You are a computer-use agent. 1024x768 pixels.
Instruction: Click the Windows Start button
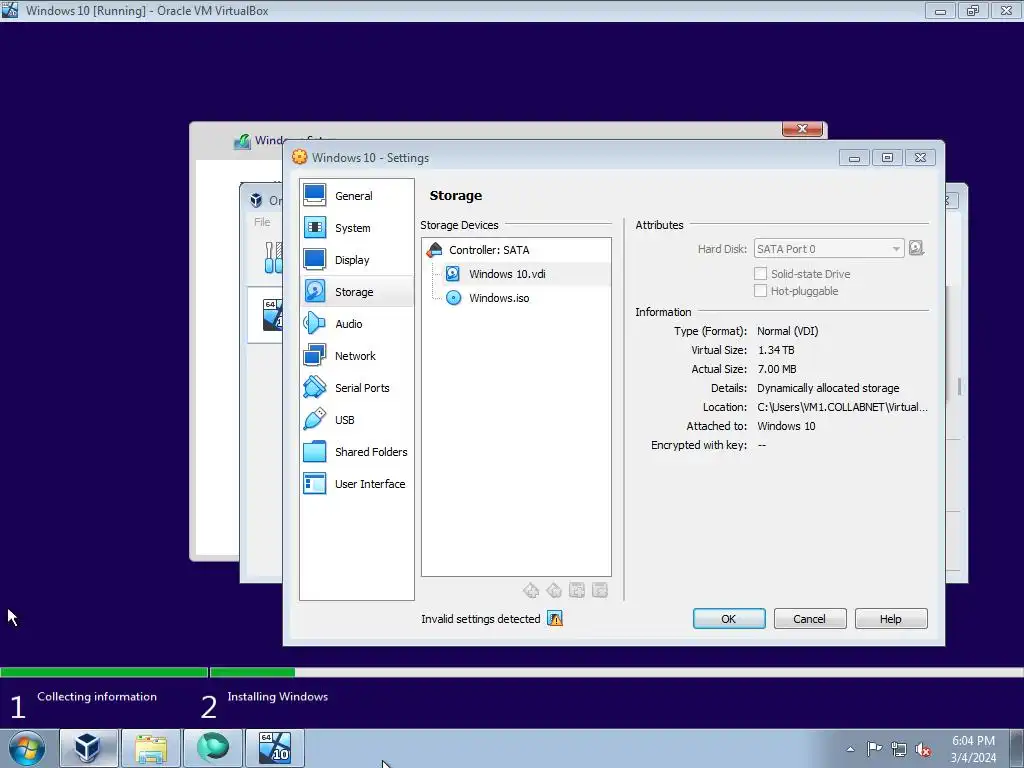point(27,748)
